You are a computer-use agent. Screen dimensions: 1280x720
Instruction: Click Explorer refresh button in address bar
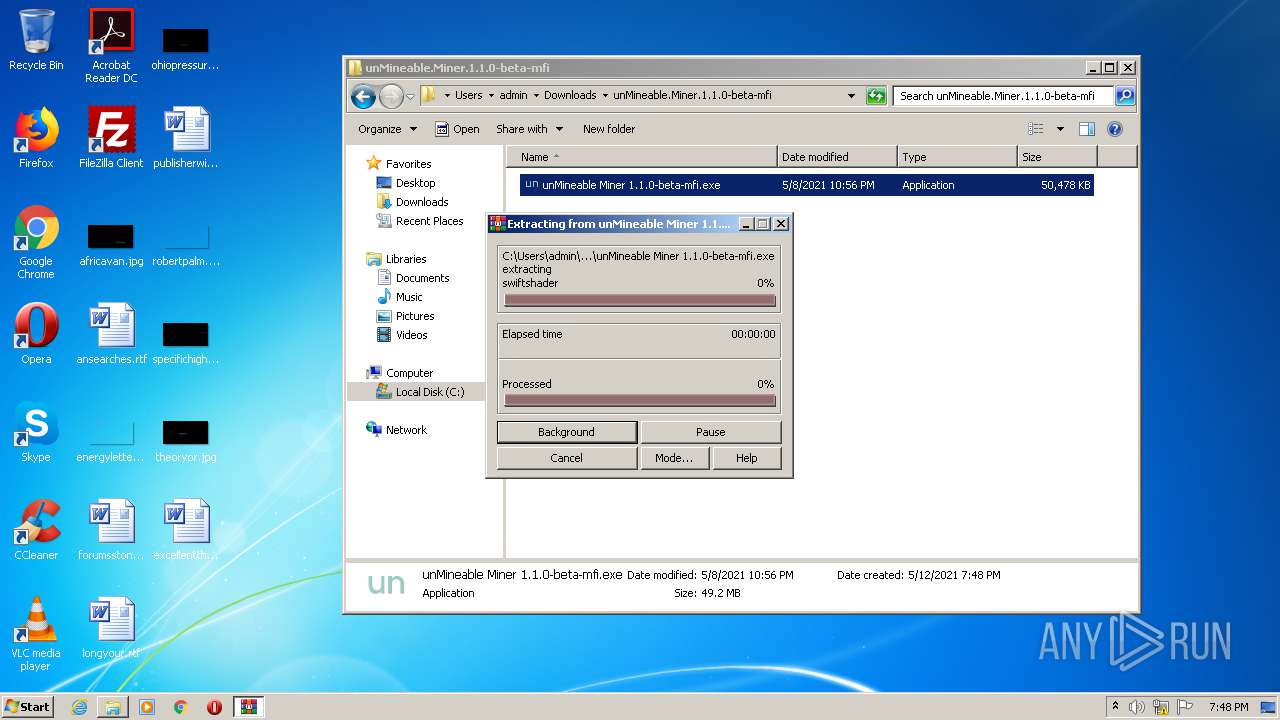point(876,96)
